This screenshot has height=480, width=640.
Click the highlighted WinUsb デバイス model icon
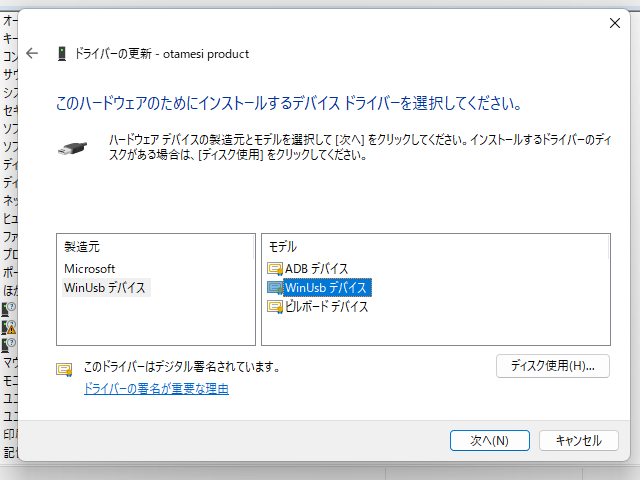pos(275,288)
